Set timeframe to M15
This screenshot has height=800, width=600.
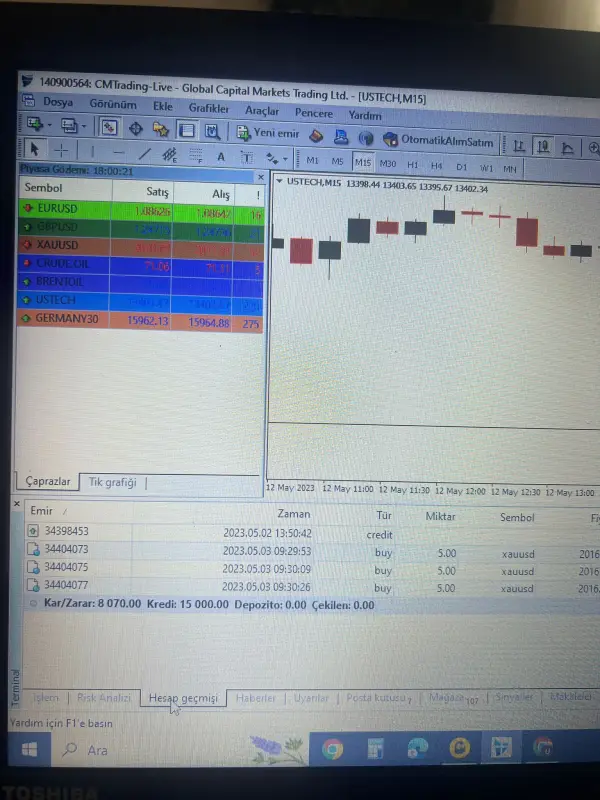tap(363, 162)
